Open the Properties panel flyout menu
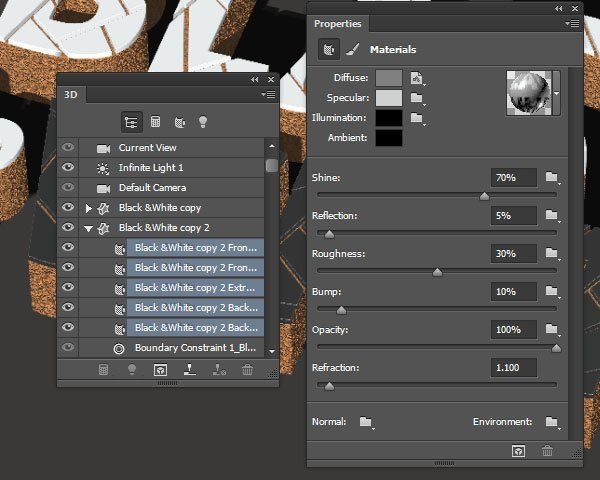Screen dimensions: 600x480 tap(572, 24)
